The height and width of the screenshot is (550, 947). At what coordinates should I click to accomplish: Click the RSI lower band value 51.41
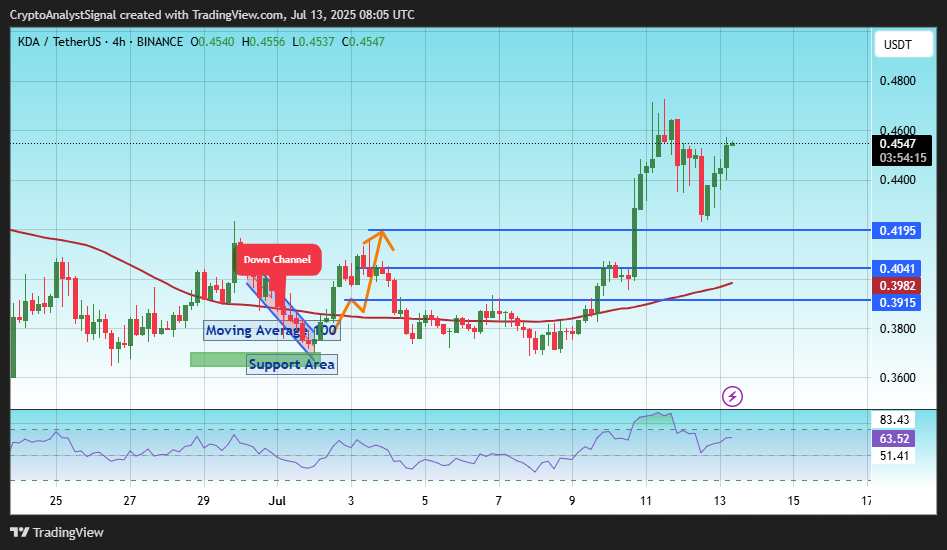[x=894, y=456]
